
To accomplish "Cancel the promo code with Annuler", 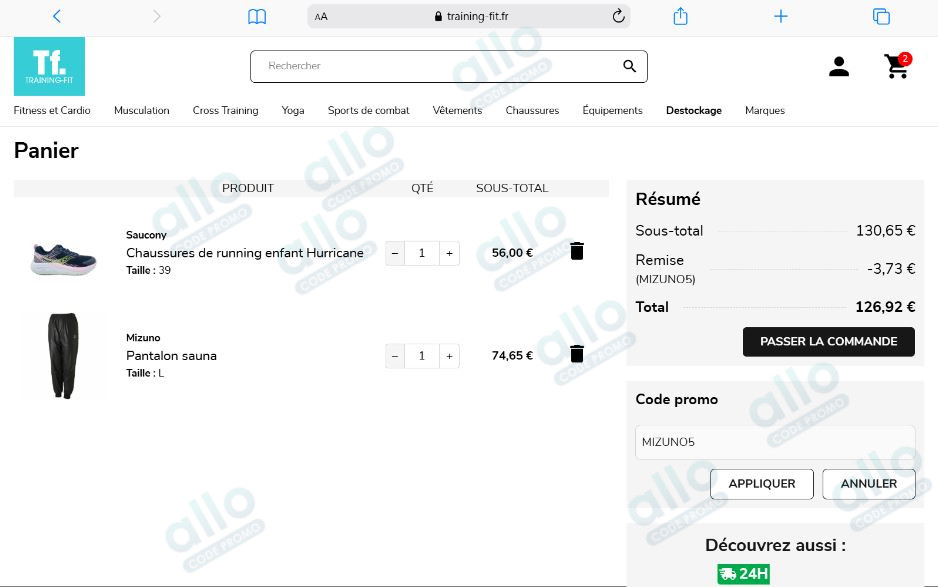I will click(868, 484).
